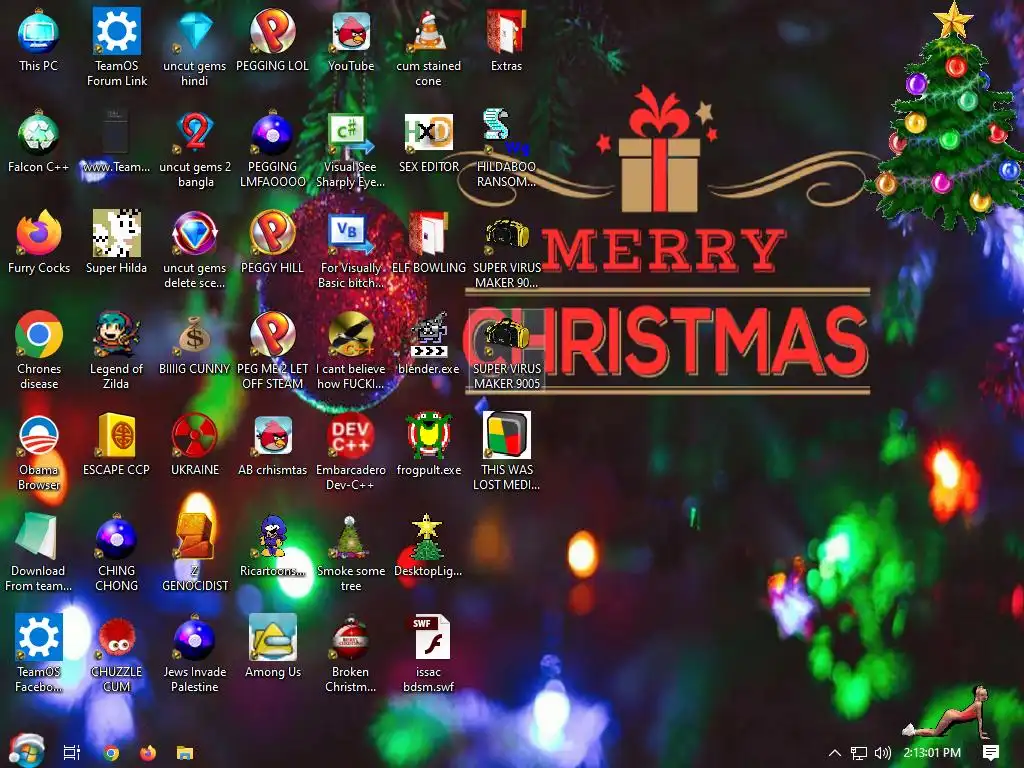This screenshot has height=768, width=1024.
Task: Open the network status tray icon
Action: pyautogui.click(x=859, y=753)
